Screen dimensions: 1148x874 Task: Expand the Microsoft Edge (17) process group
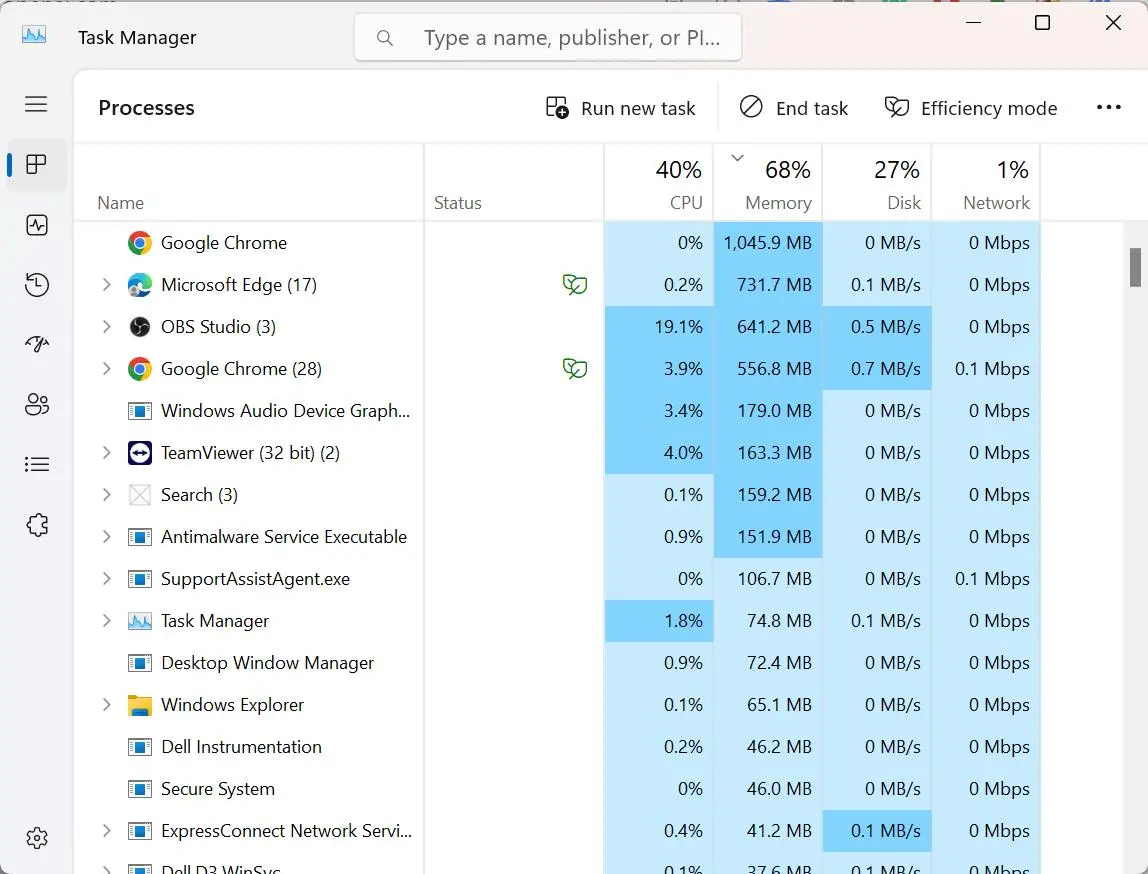pyautogui.click(x=106, y=285)
